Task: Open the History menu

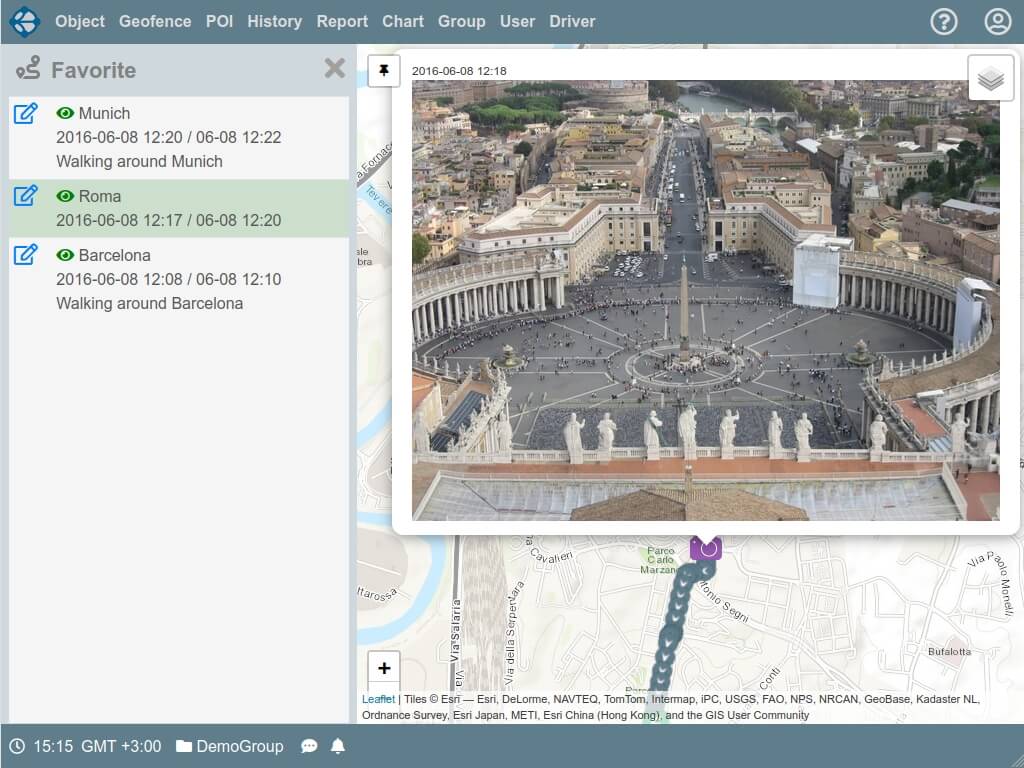Action: click(274, 21)
